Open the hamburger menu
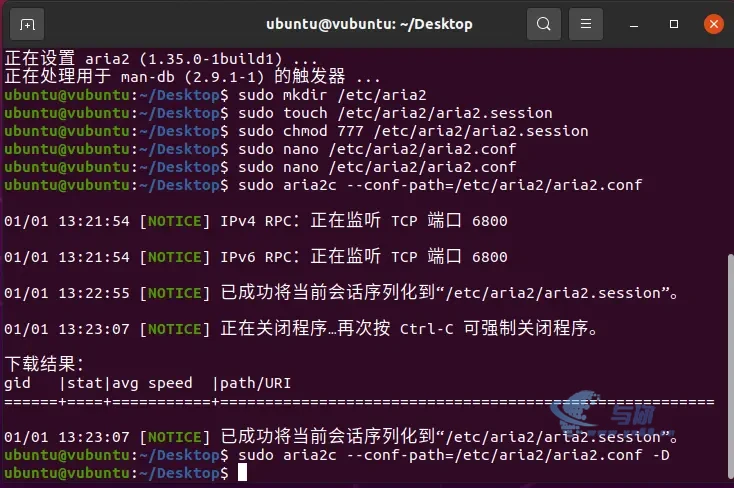The height and width of the screenshot is (488, 734). click(x=586, y=24)
